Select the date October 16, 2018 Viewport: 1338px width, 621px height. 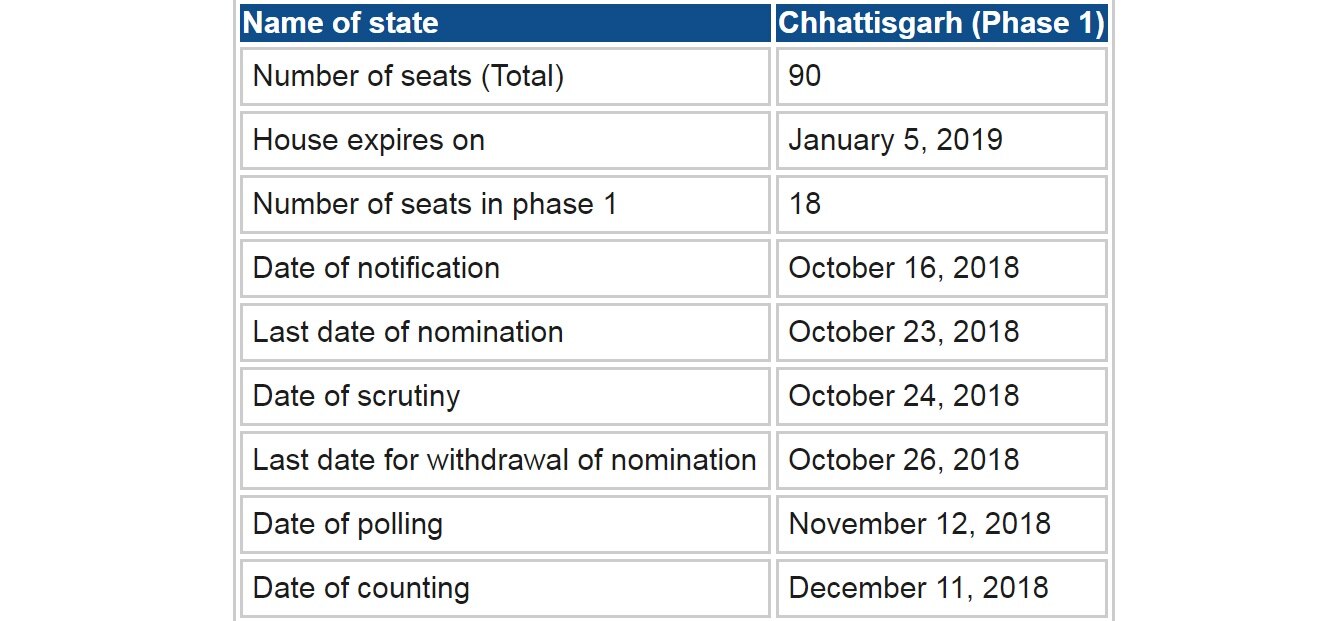[x=941, y=268]
